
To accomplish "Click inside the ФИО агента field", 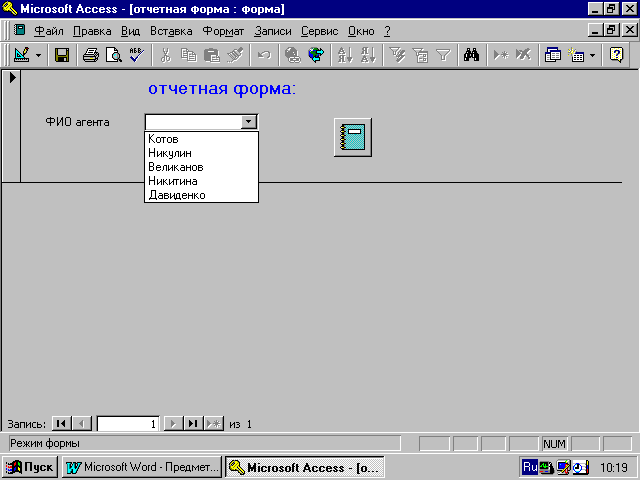I will (193, 122).
